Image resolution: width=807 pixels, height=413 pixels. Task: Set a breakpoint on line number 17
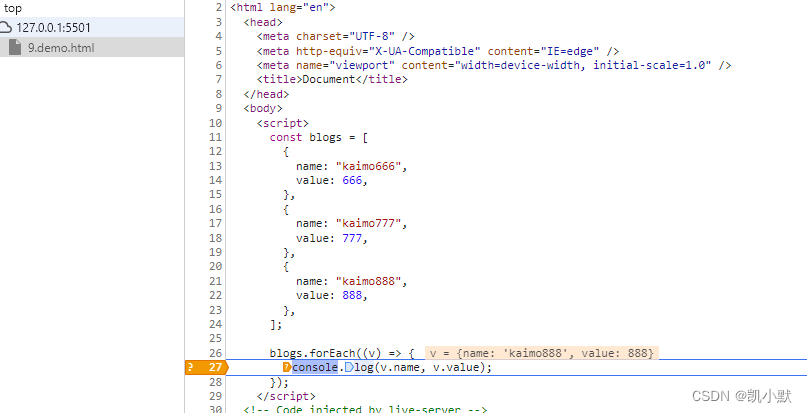click(216, 223)
